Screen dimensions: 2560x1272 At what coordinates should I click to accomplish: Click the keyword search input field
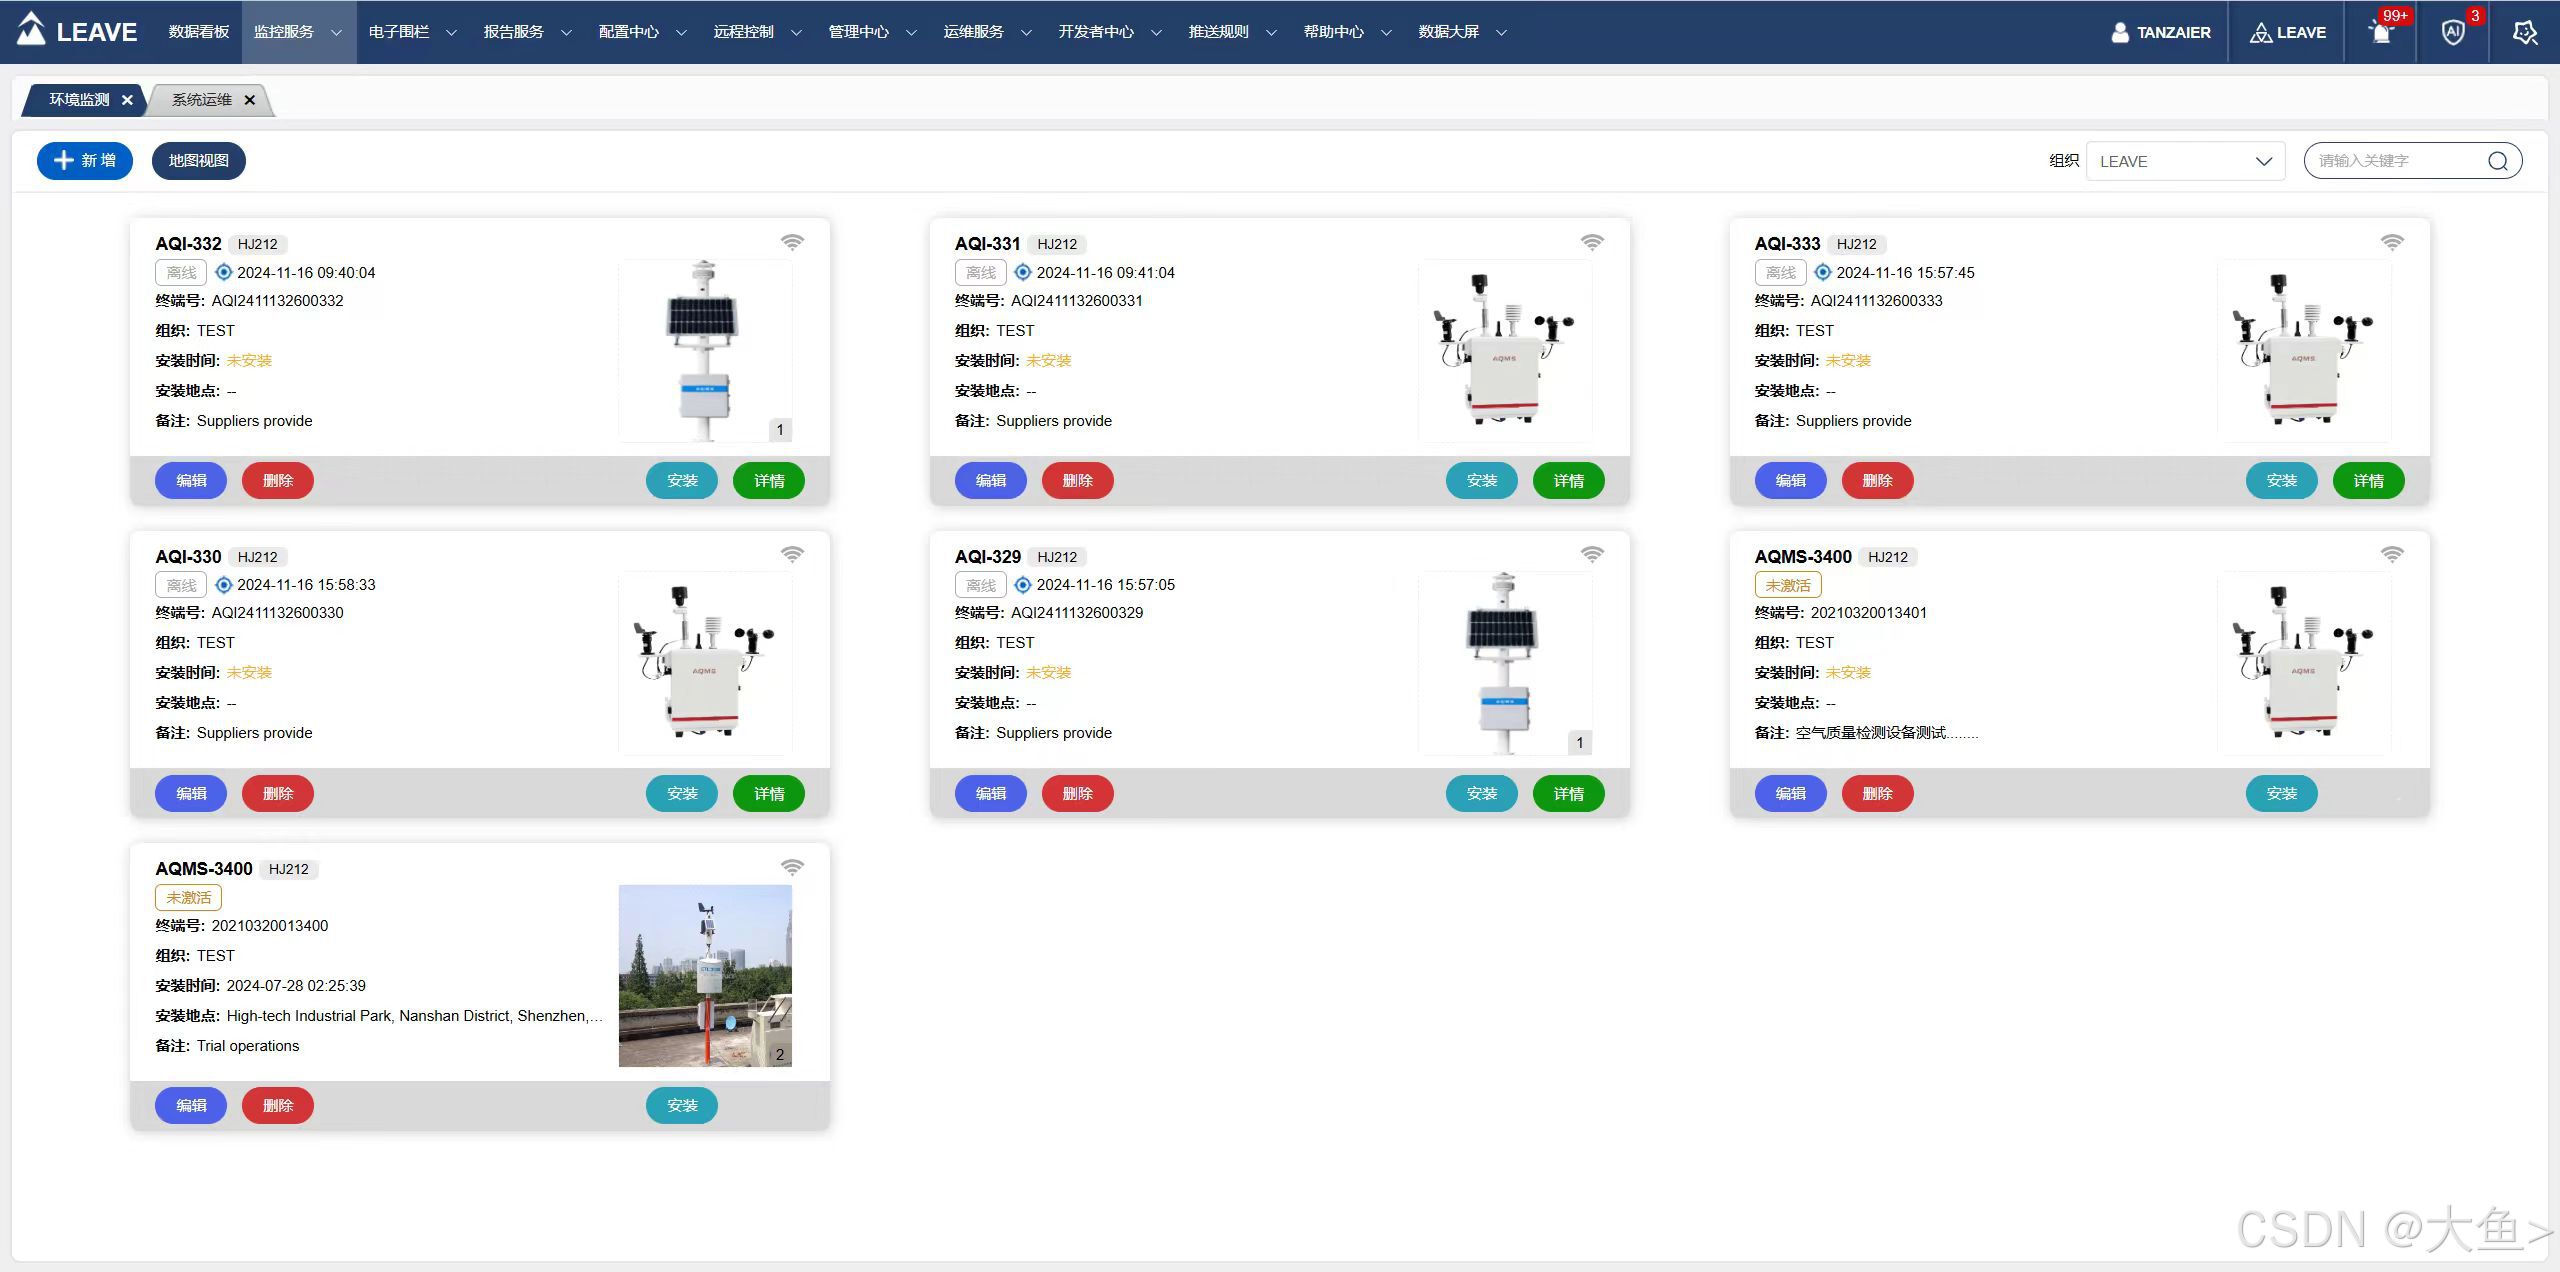2395,161
